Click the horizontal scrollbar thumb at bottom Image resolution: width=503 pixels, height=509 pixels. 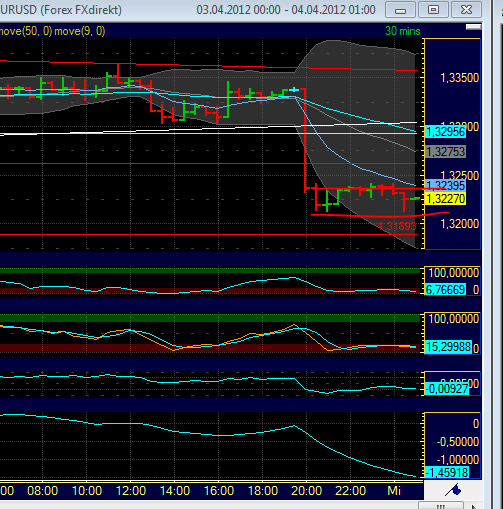point(440,506)
